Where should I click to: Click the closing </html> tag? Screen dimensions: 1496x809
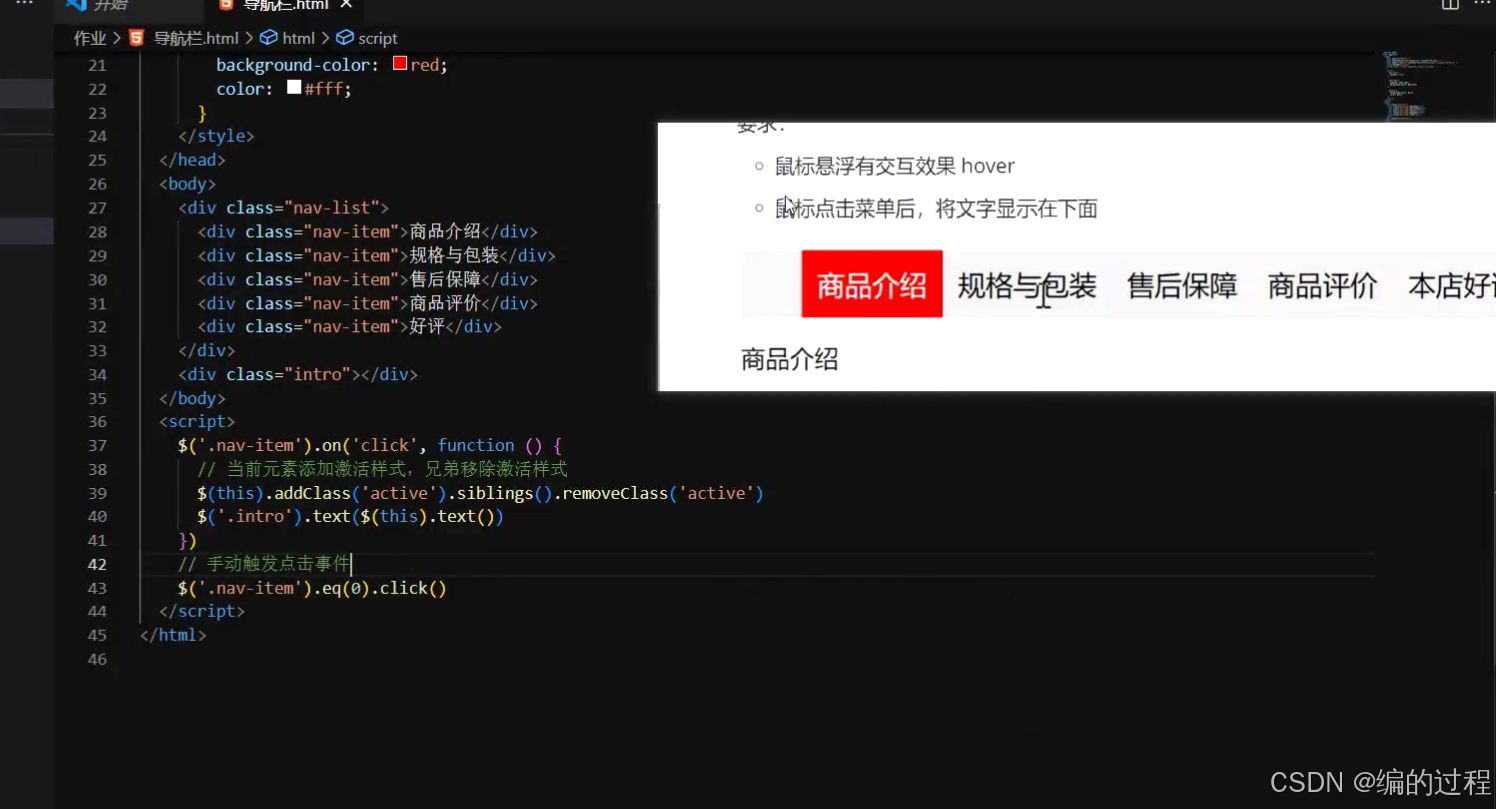(173, 635)
